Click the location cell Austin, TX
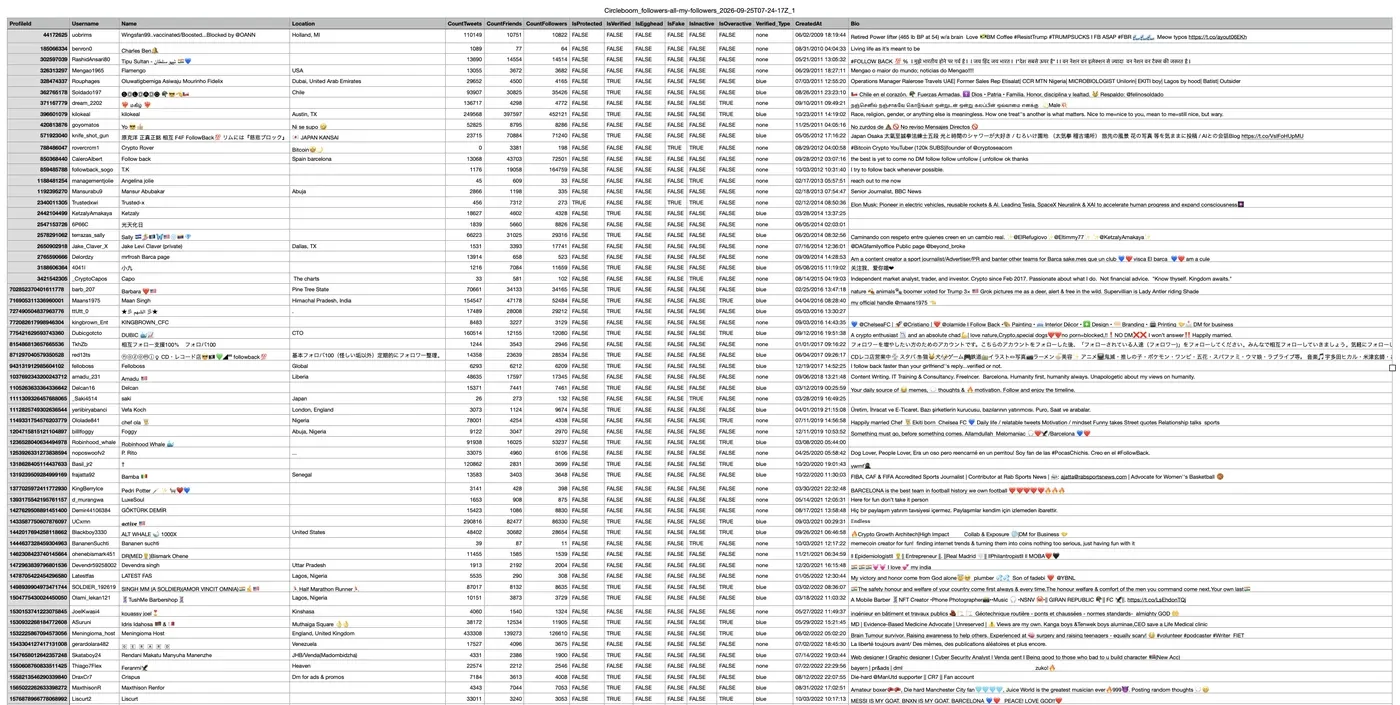The width and height of the screenshot is (1400, 705). point(305,115)
